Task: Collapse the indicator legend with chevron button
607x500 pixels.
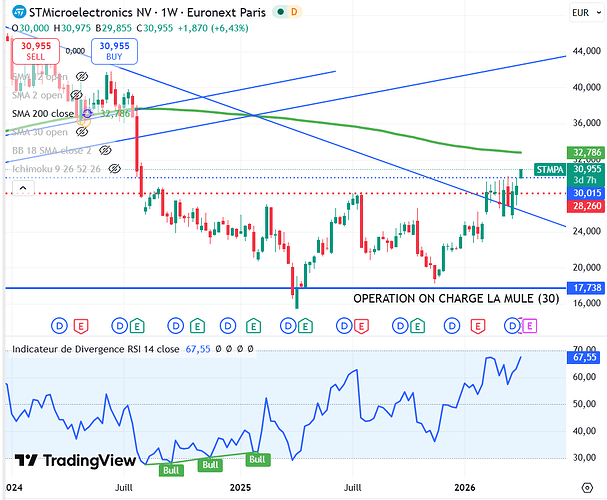Action: pyautogui.click(x=23, y=188)
